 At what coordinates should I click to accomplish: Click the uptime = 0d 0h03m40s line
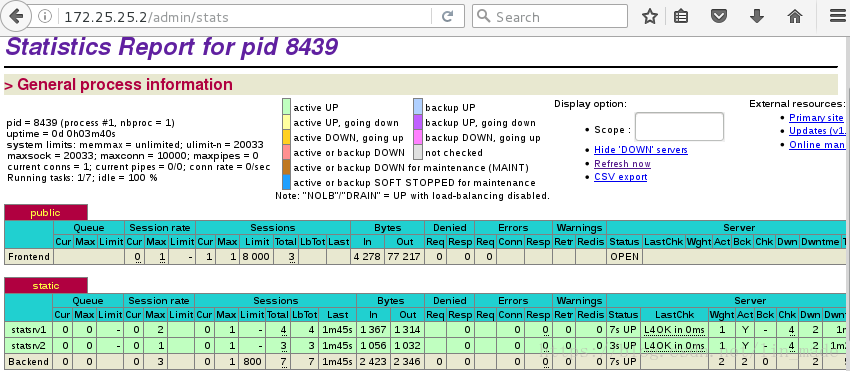(x=61, y=133)
